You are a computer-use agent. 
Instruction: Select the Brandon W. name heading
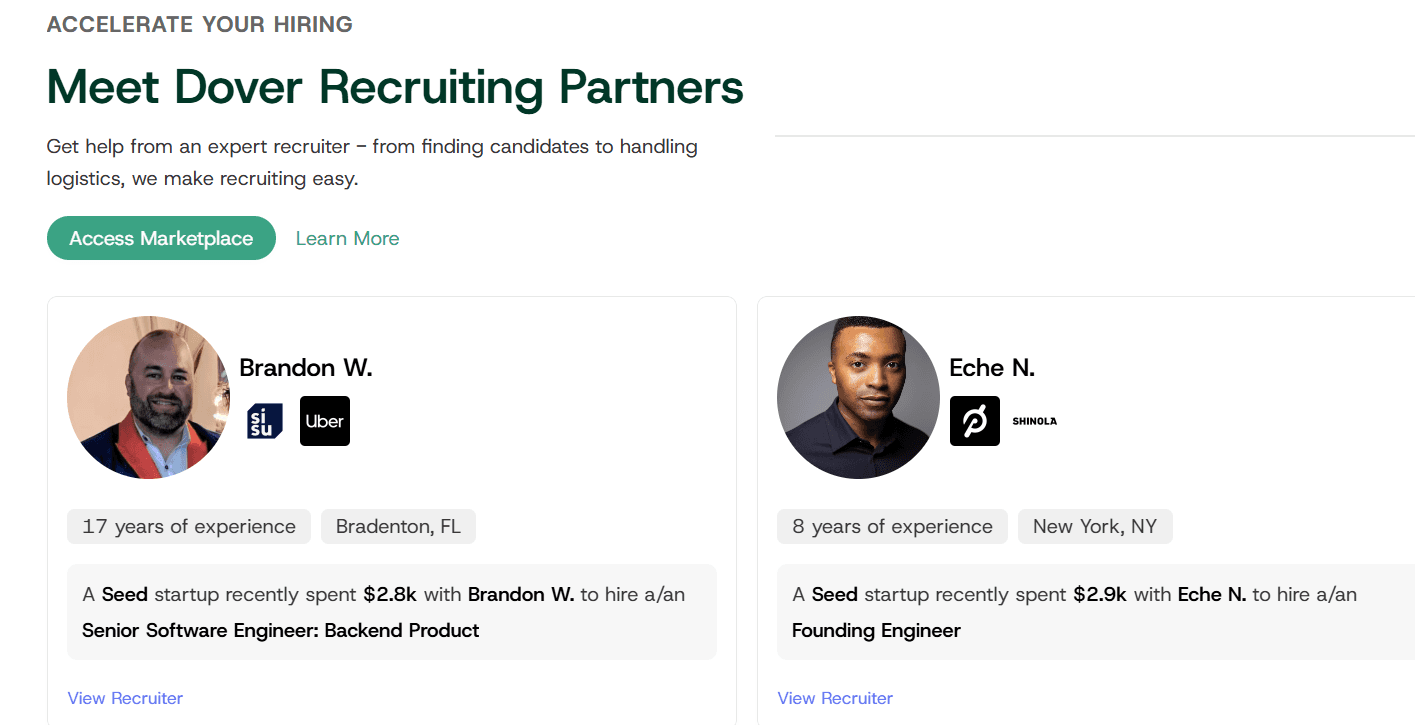click(x=306, y=368)
